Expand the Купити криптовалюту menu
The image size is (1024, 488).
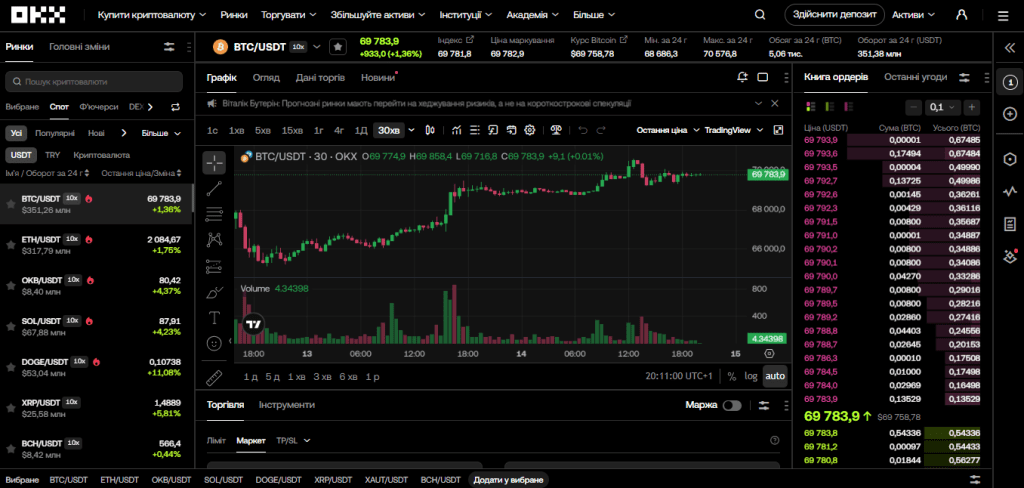point(152,14)
